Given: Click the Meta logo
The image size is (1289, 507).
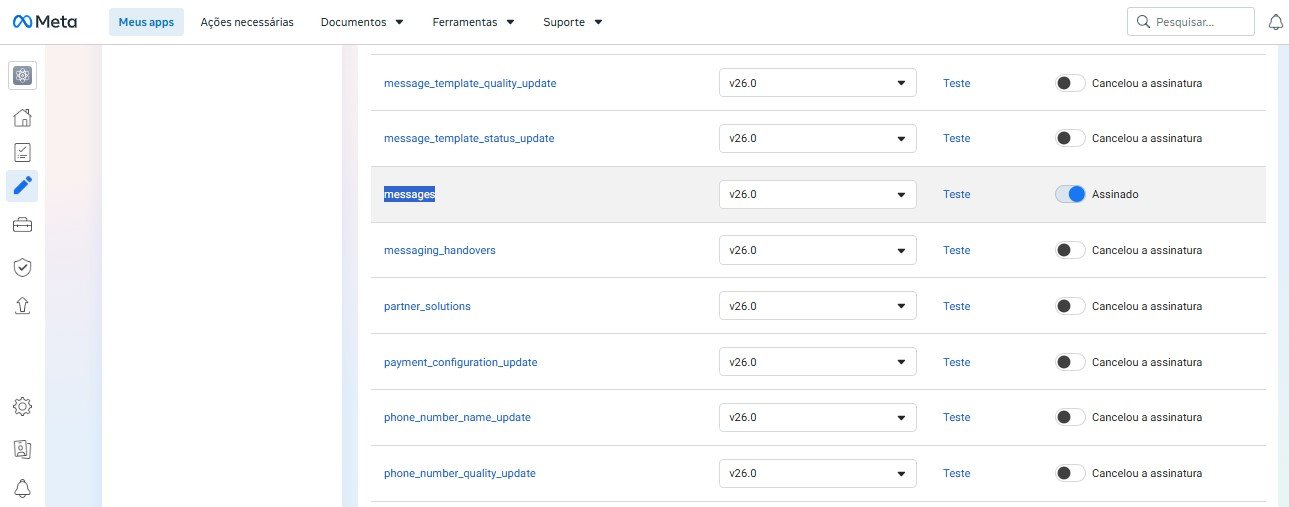Looking at the screenshot, I should [x=44, y=22].
